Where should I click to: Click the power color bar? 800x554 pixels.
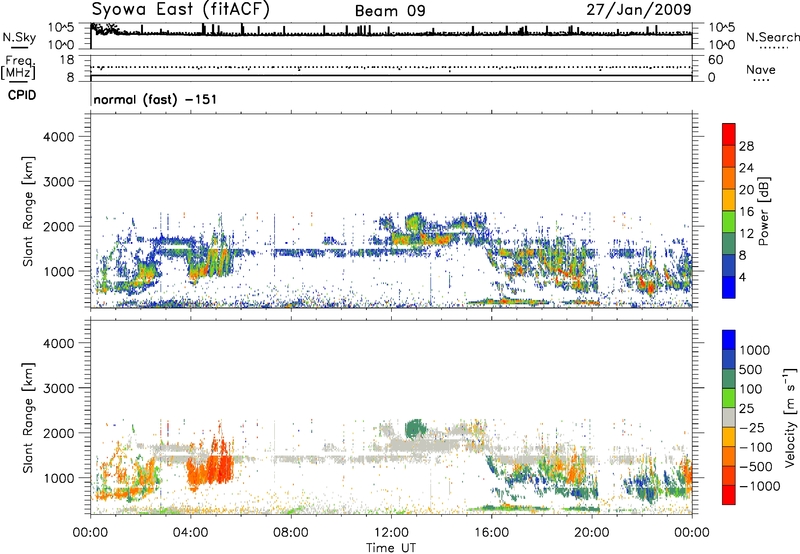729,211
